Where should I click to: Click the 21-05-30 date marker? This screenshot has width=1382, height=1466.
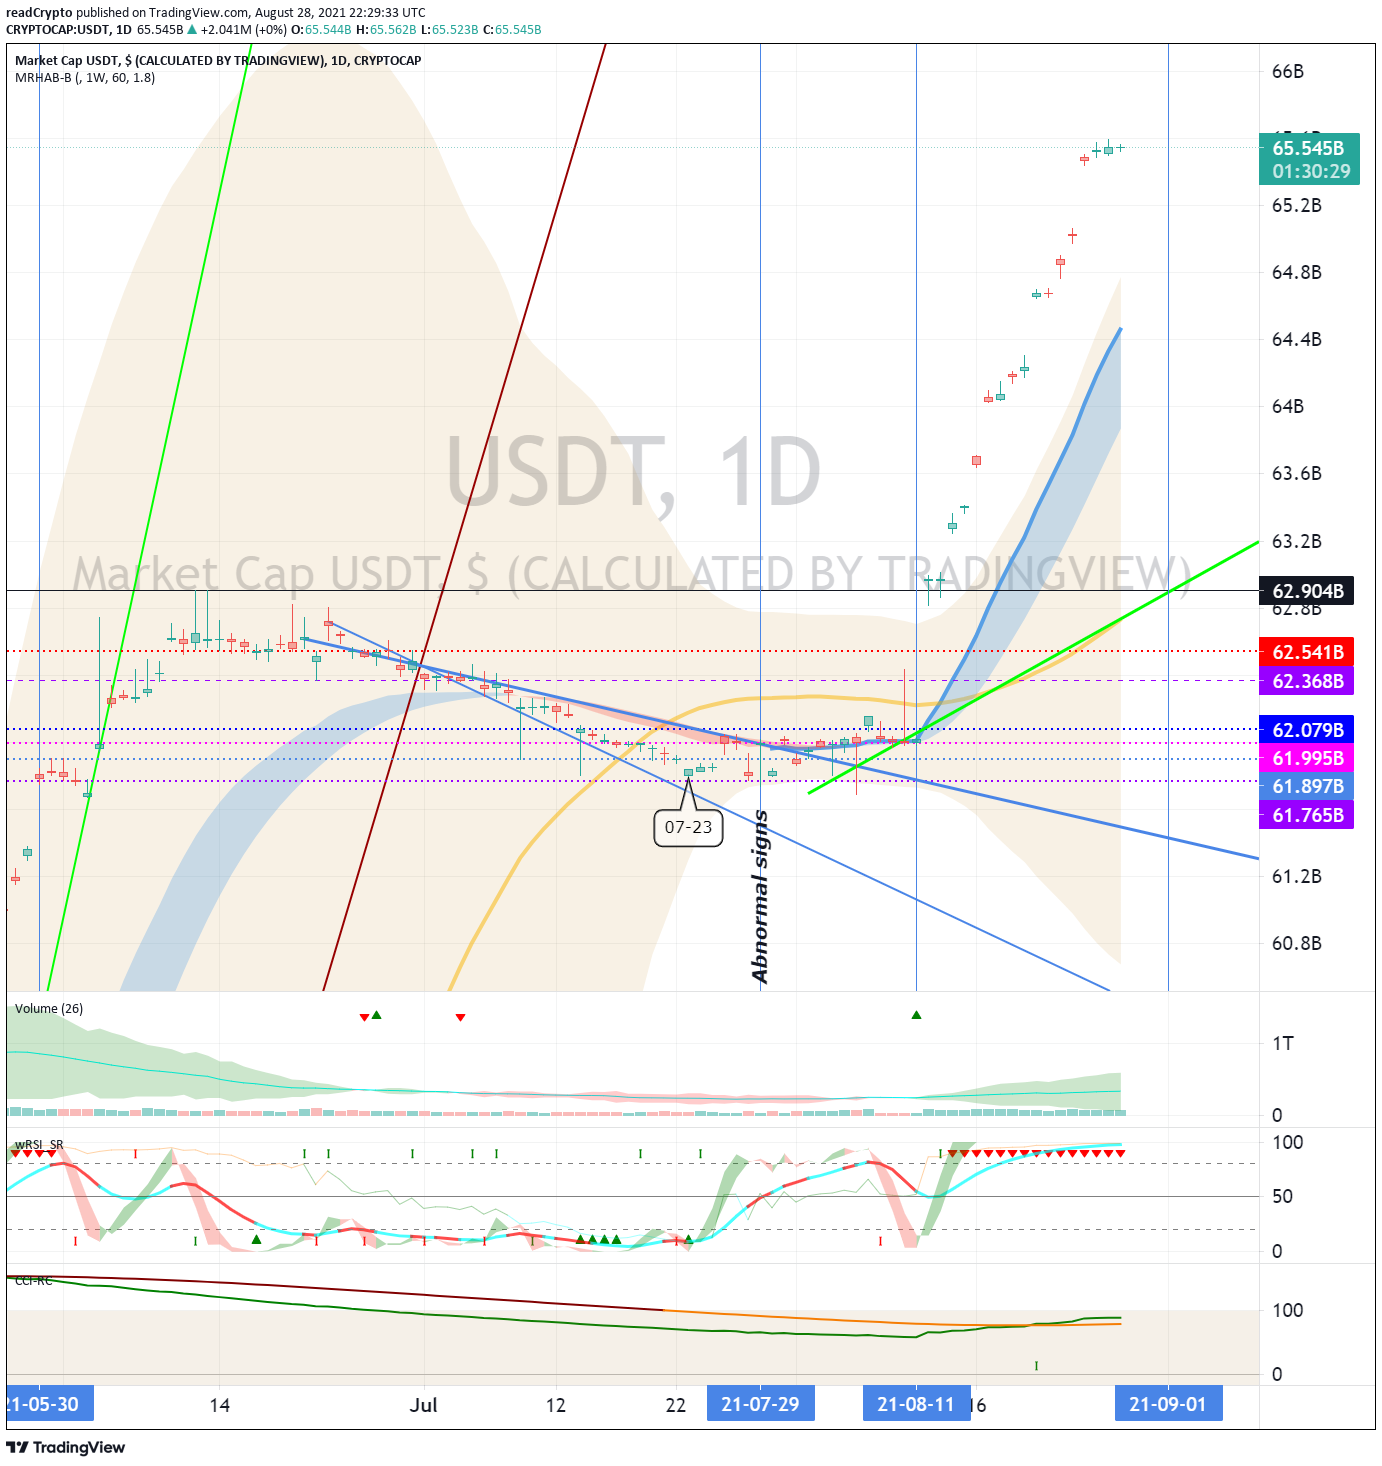pos(50,1404)
